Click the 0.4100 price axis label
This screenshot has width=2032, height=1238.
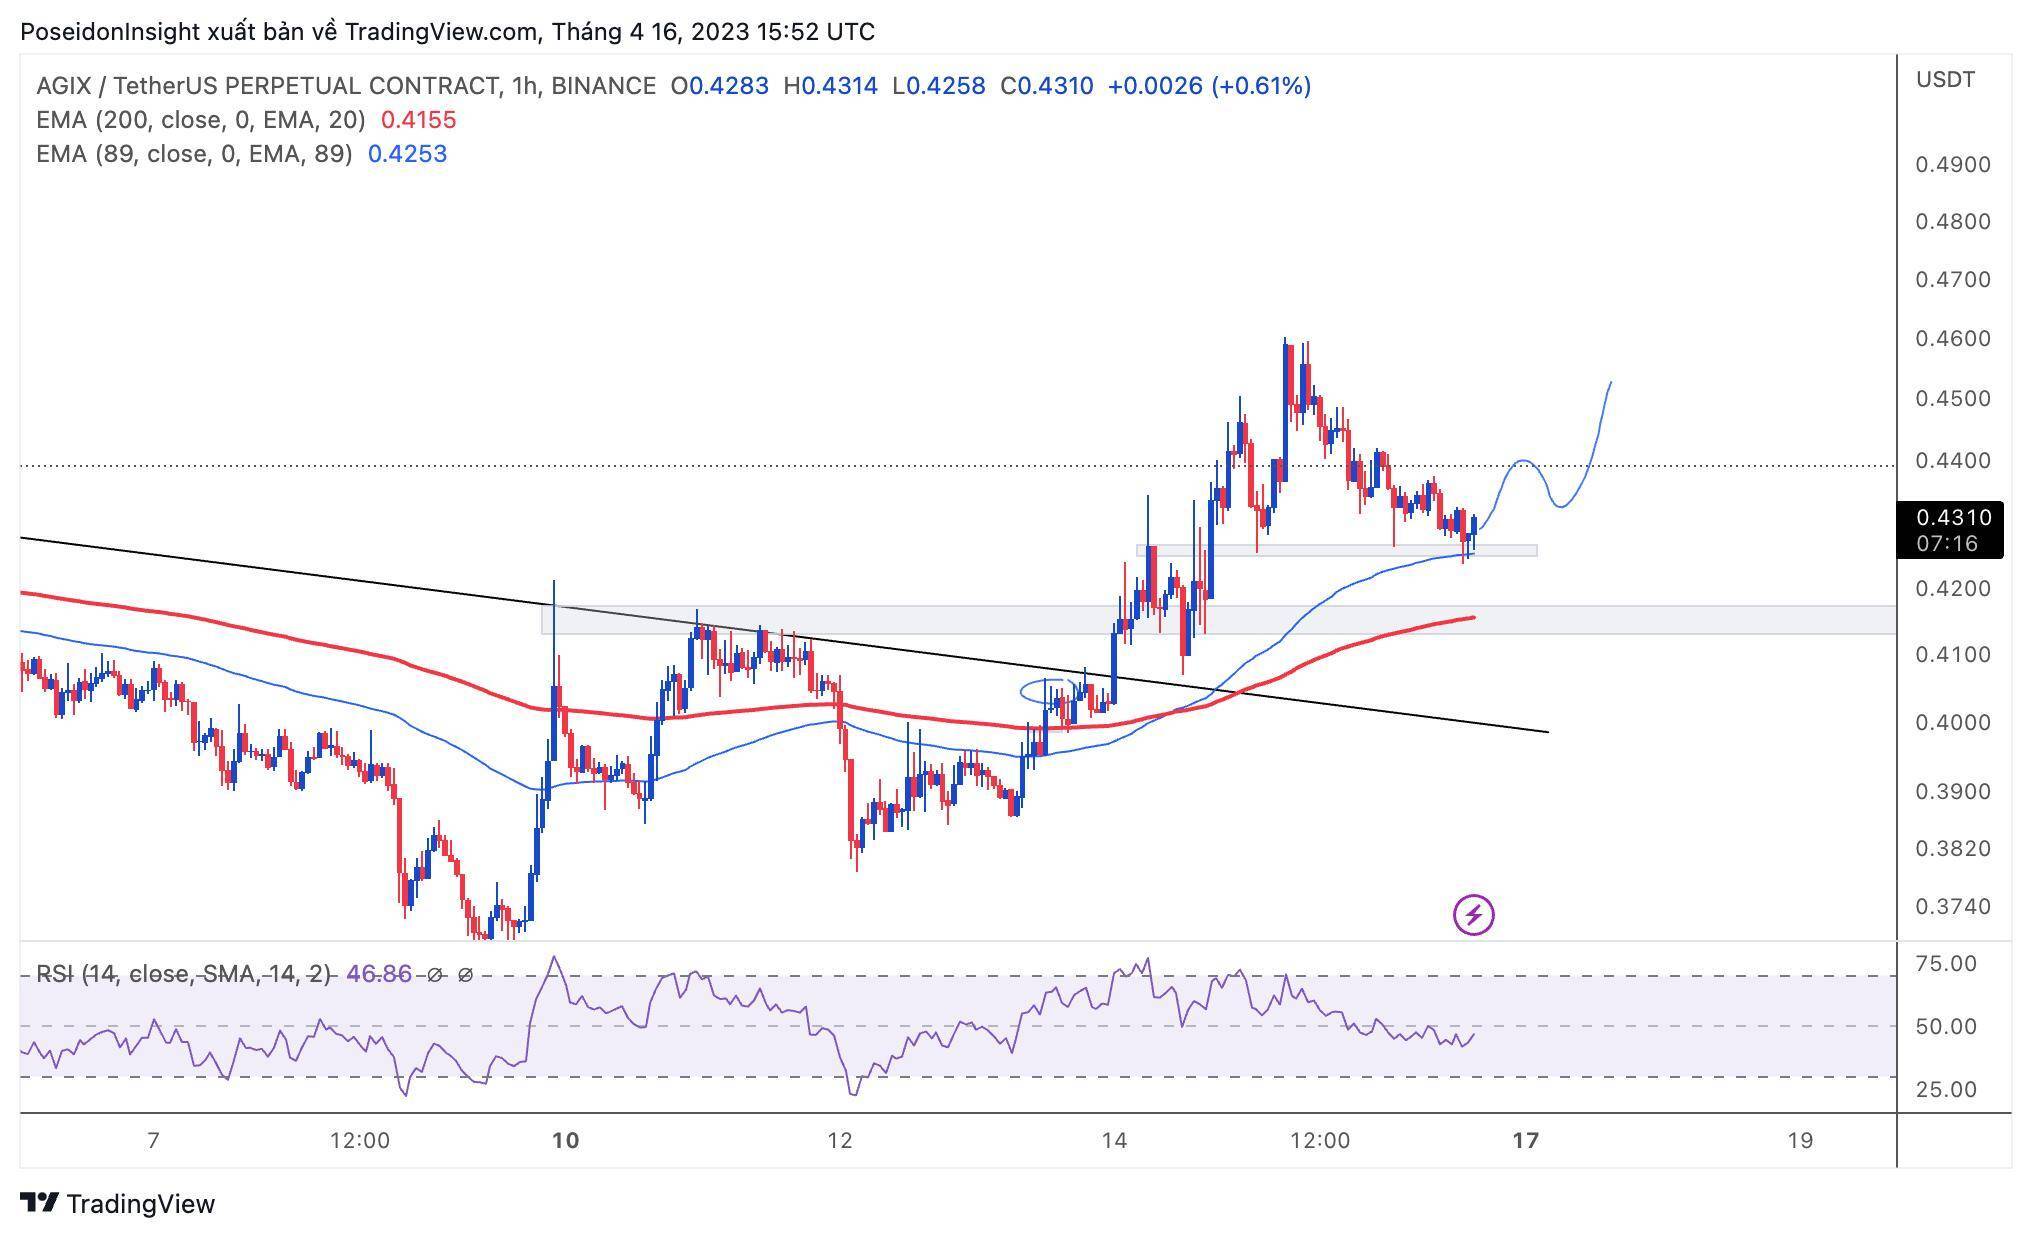[x=1952, y=655]
